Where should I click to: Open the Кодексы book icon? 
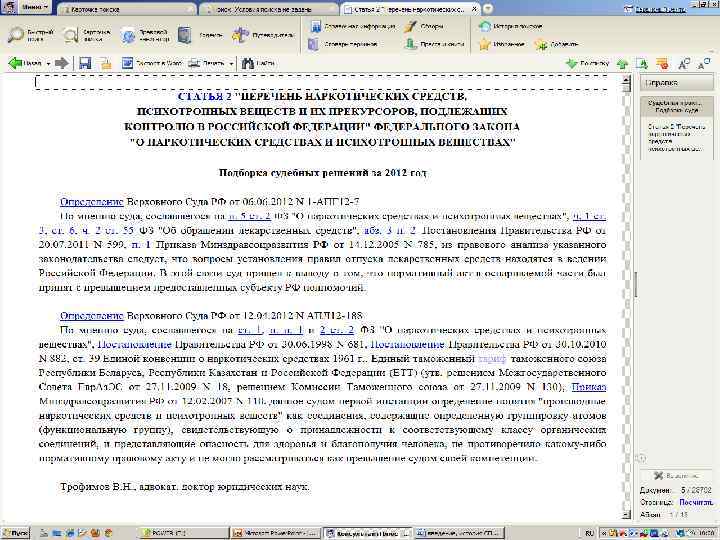tap(185, 35)
